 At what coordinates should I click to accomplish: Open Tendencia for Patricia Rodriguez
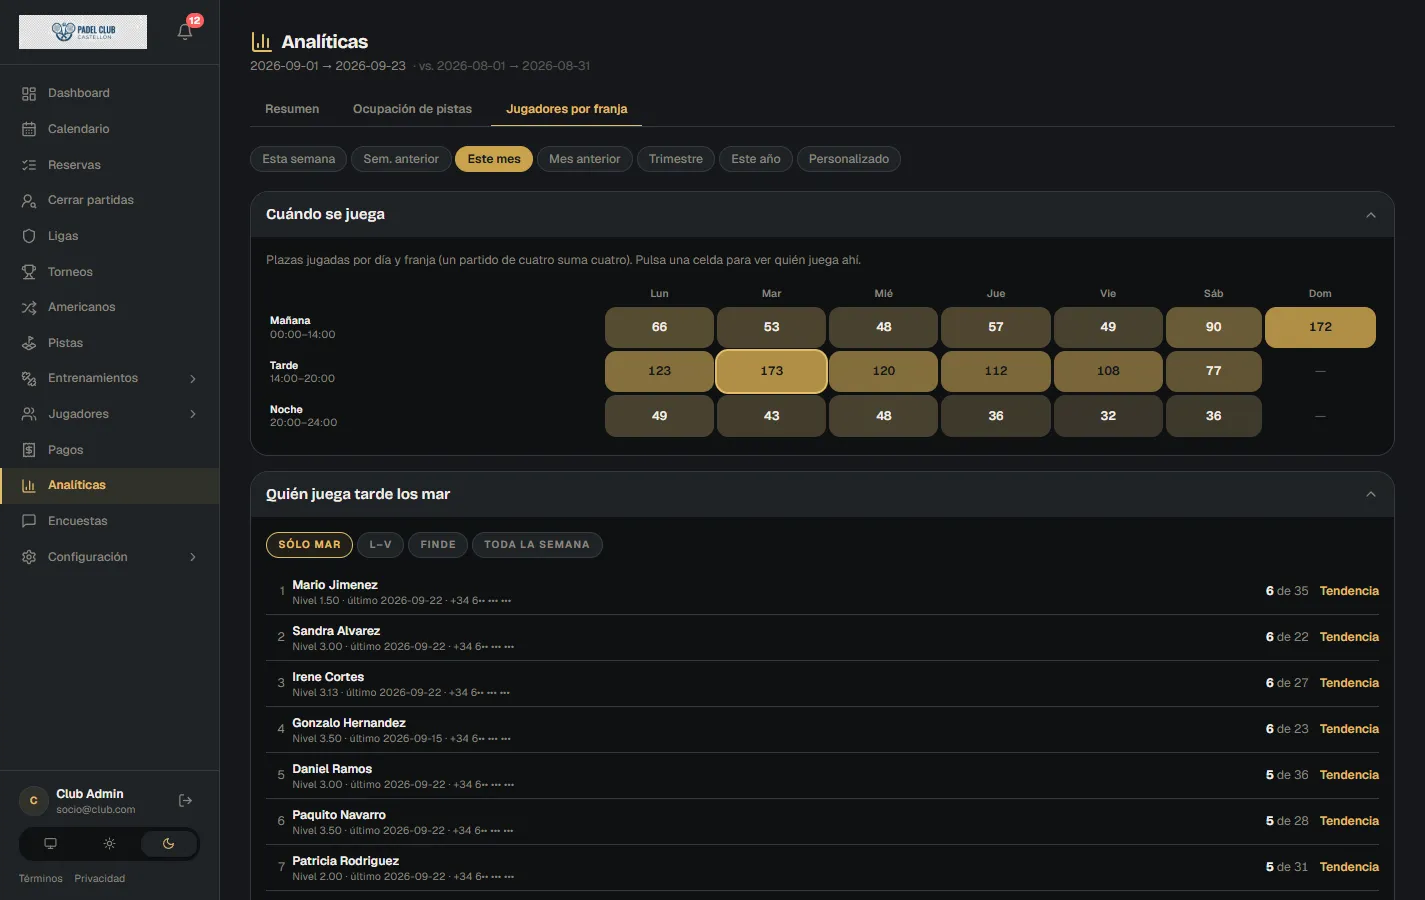tap(1349, 867)
